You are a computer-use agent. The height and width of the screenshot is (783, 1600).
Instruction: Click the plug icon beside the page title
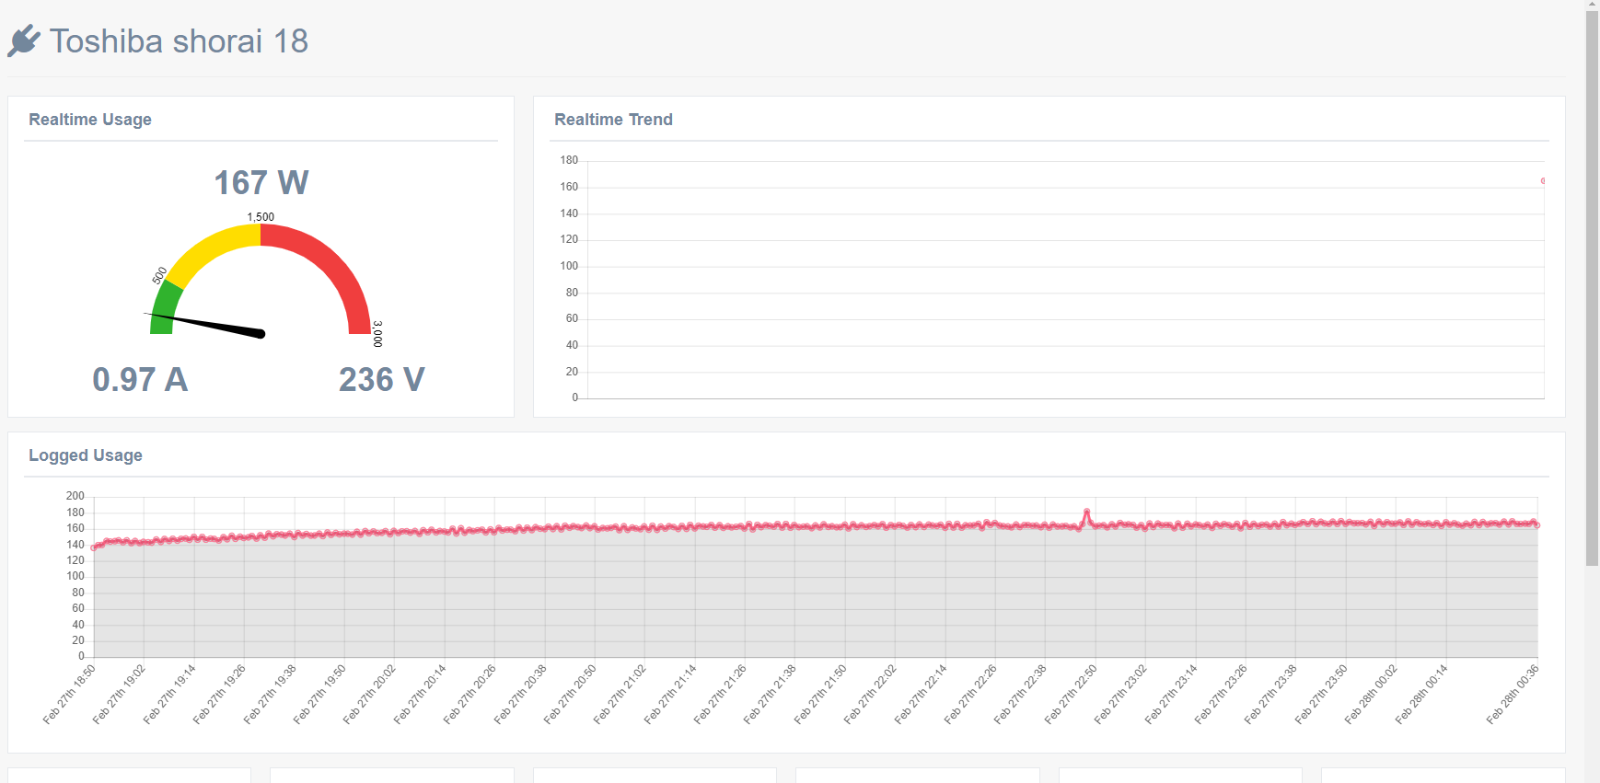[23, 41]
